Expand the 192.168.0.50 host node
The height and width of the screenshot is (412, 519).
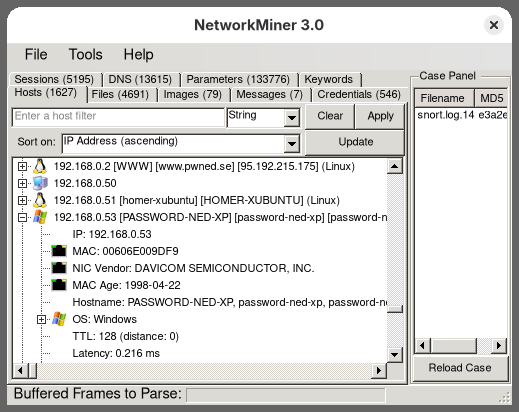coord(22,183)
